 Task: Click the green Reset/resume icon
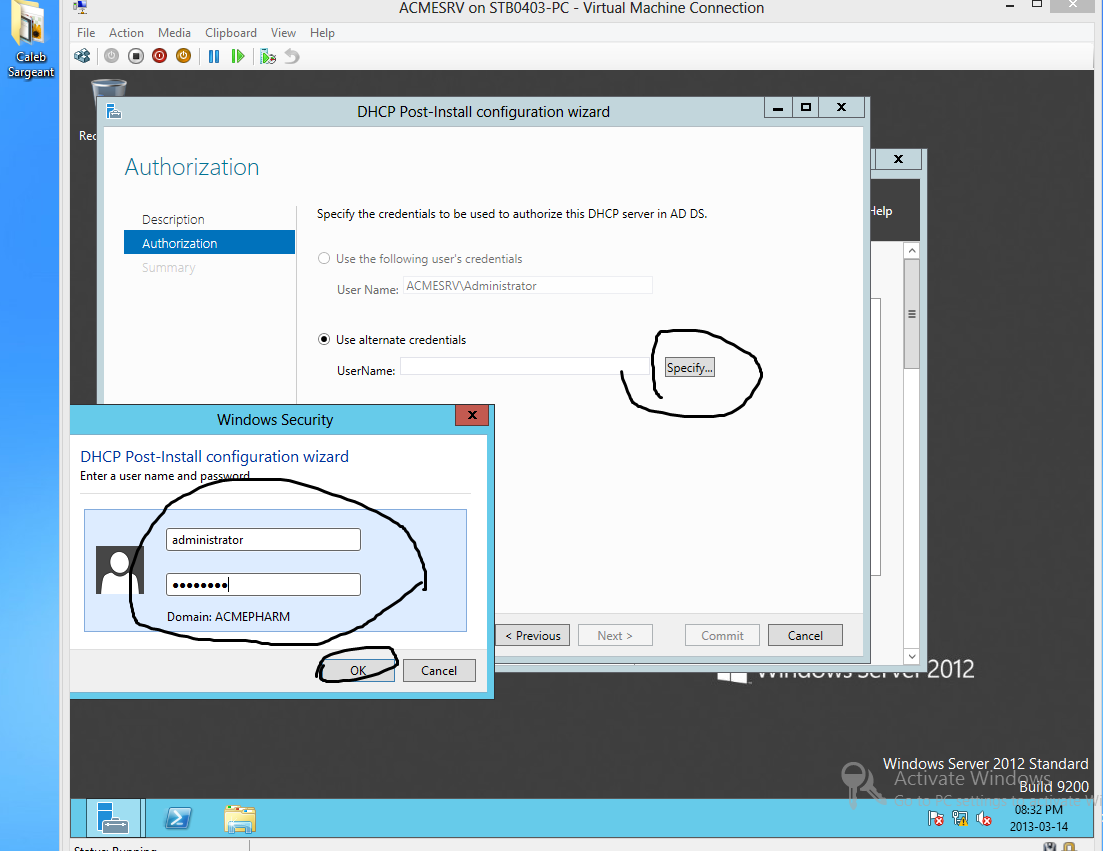pyautogui.click(x=238, y=56)
